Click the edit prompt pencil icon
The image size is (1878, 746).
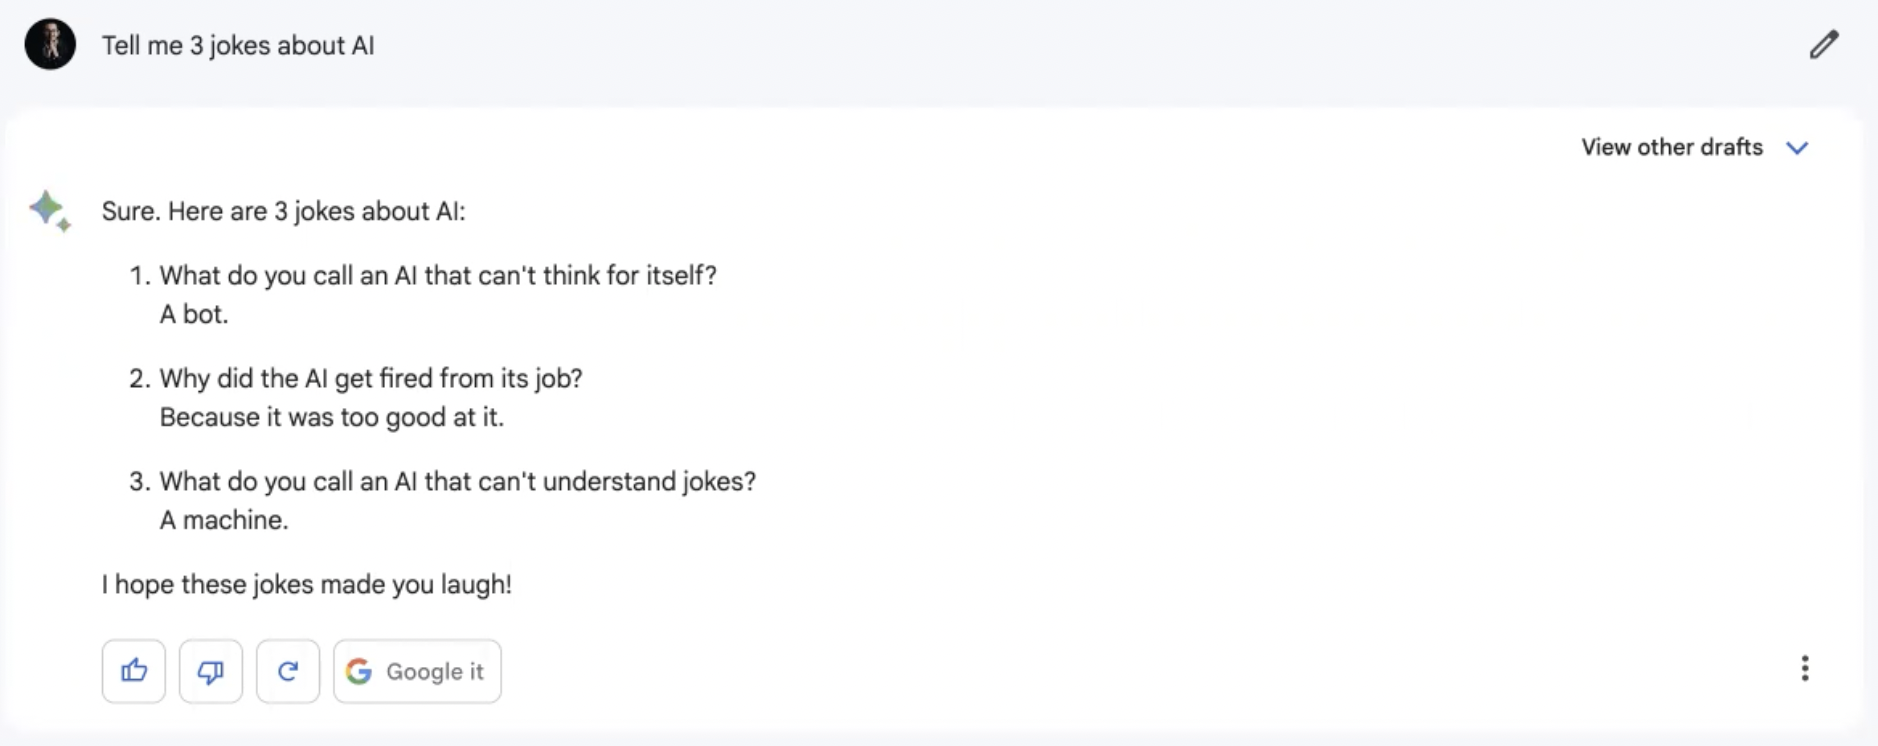click(1823, 45)
